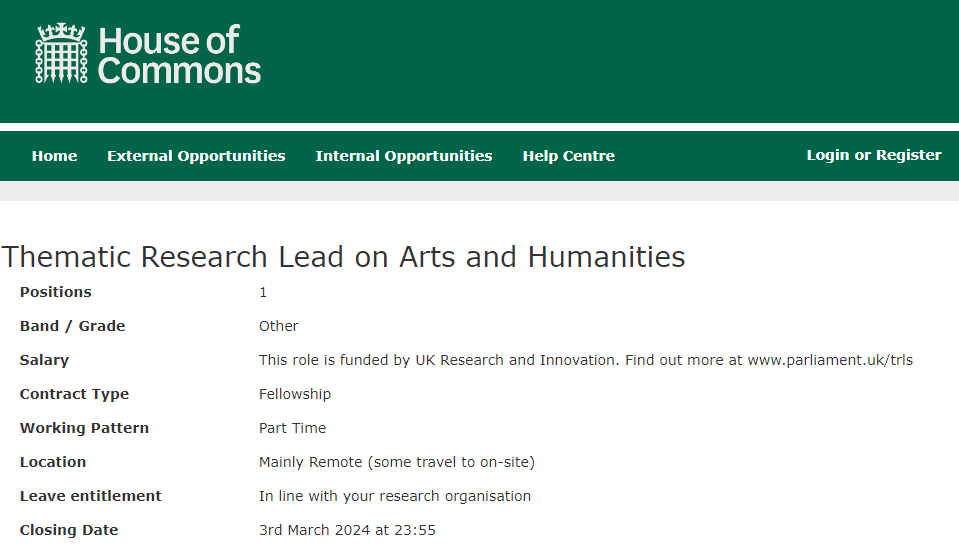Click the Salary field label
Screen dimensions: 959x548
44,360
